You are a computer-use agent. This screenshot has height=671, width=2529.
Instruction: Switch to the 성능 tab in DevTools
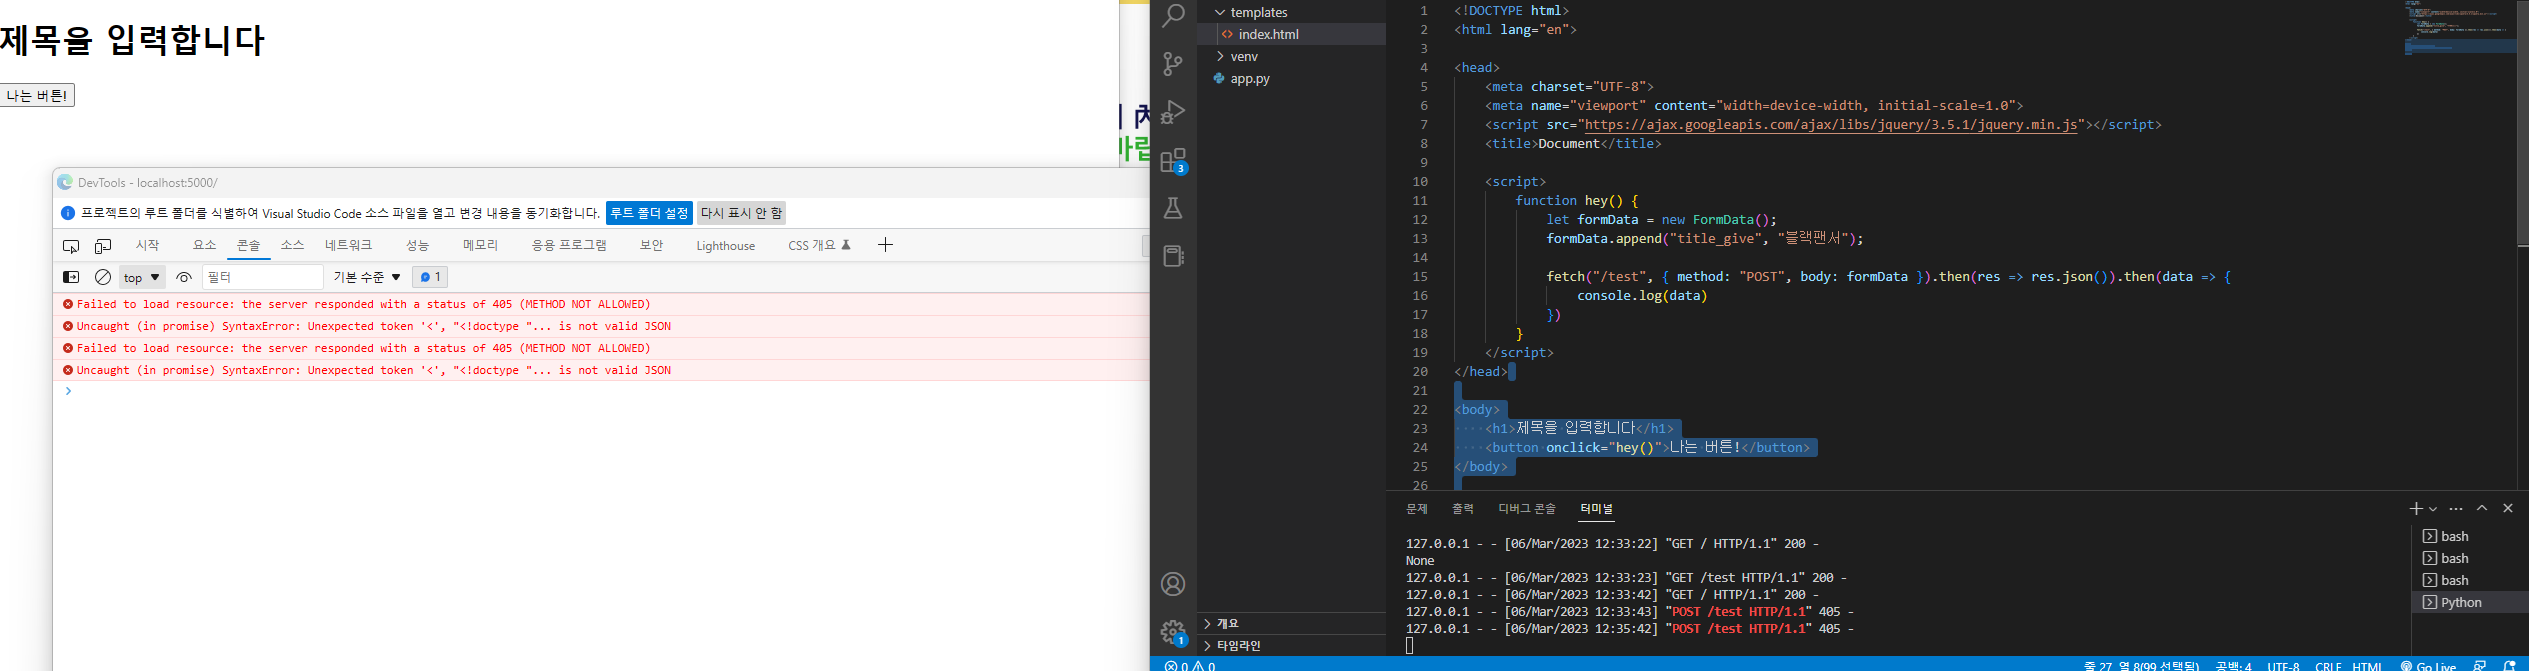pyautogui.click(x=418, y=245)
